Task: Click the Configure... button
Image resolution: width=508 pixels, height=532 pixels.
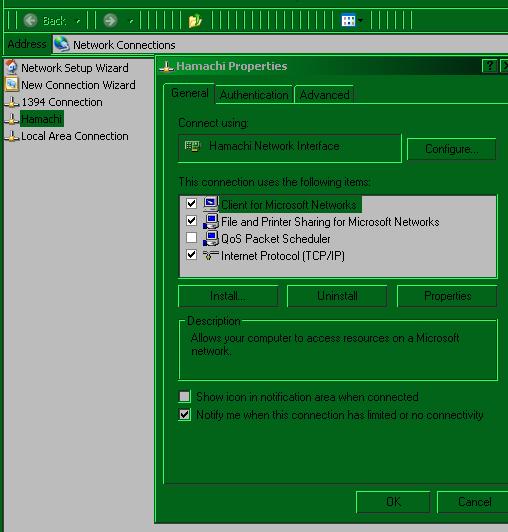Action: coord(451,149)
